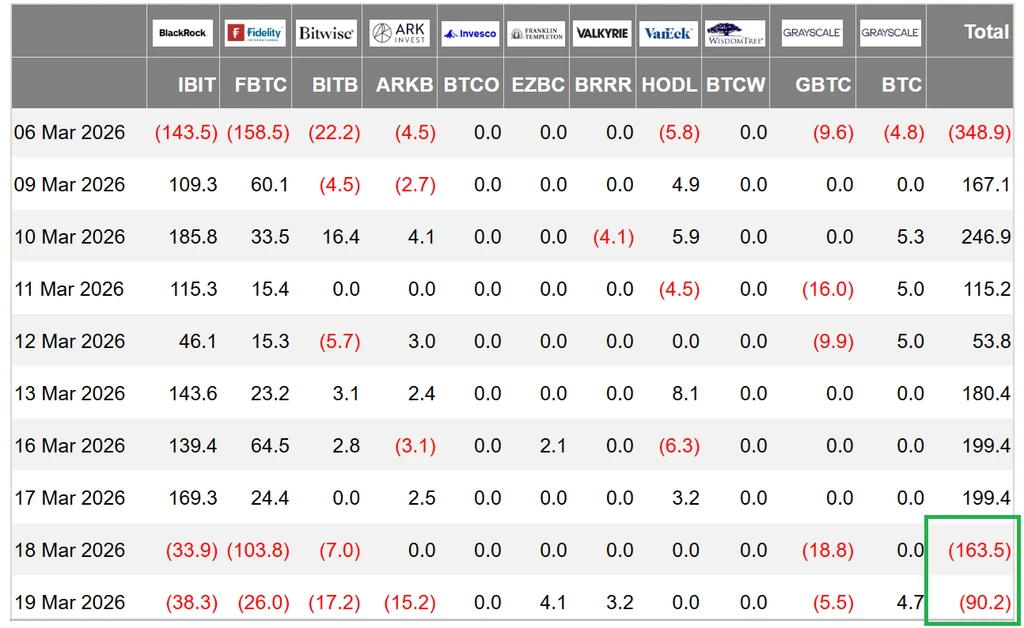Screen dimensions: 1024x628
Task: Click the ARK Invest logo
Action: tap(400, 33)
